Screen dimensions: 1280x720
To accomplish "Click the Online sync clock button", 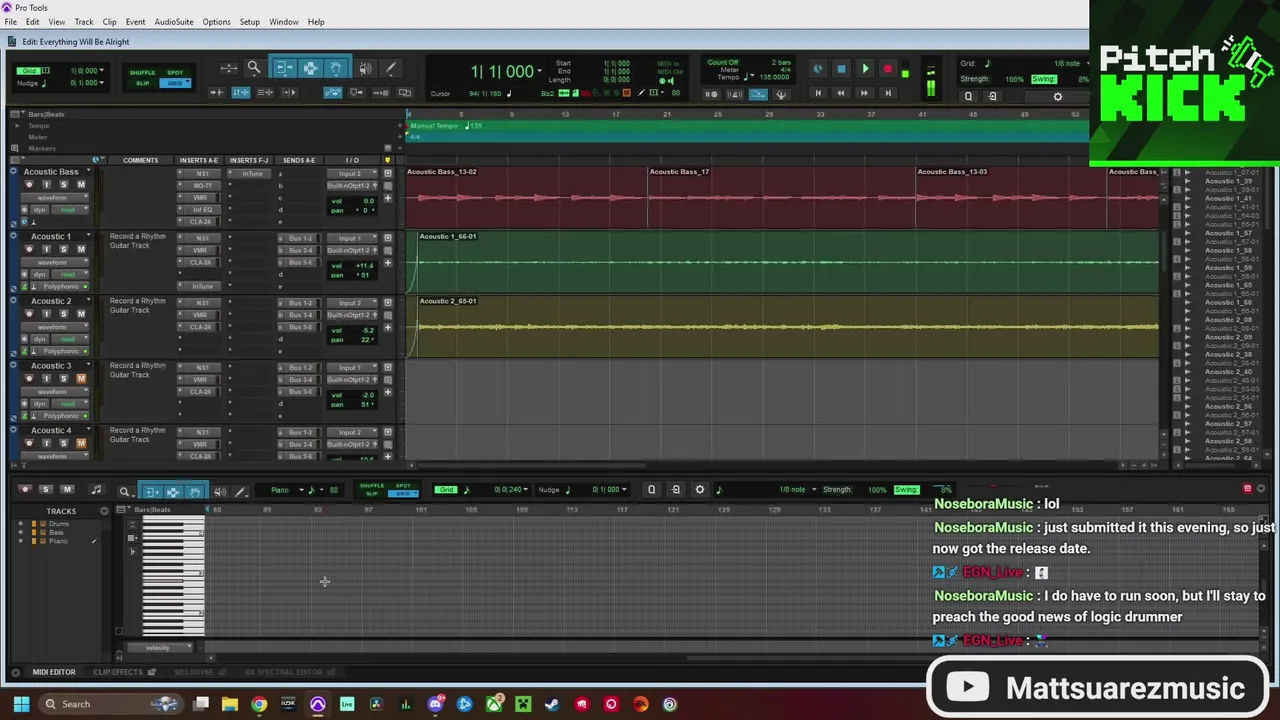I will [817, 69].
